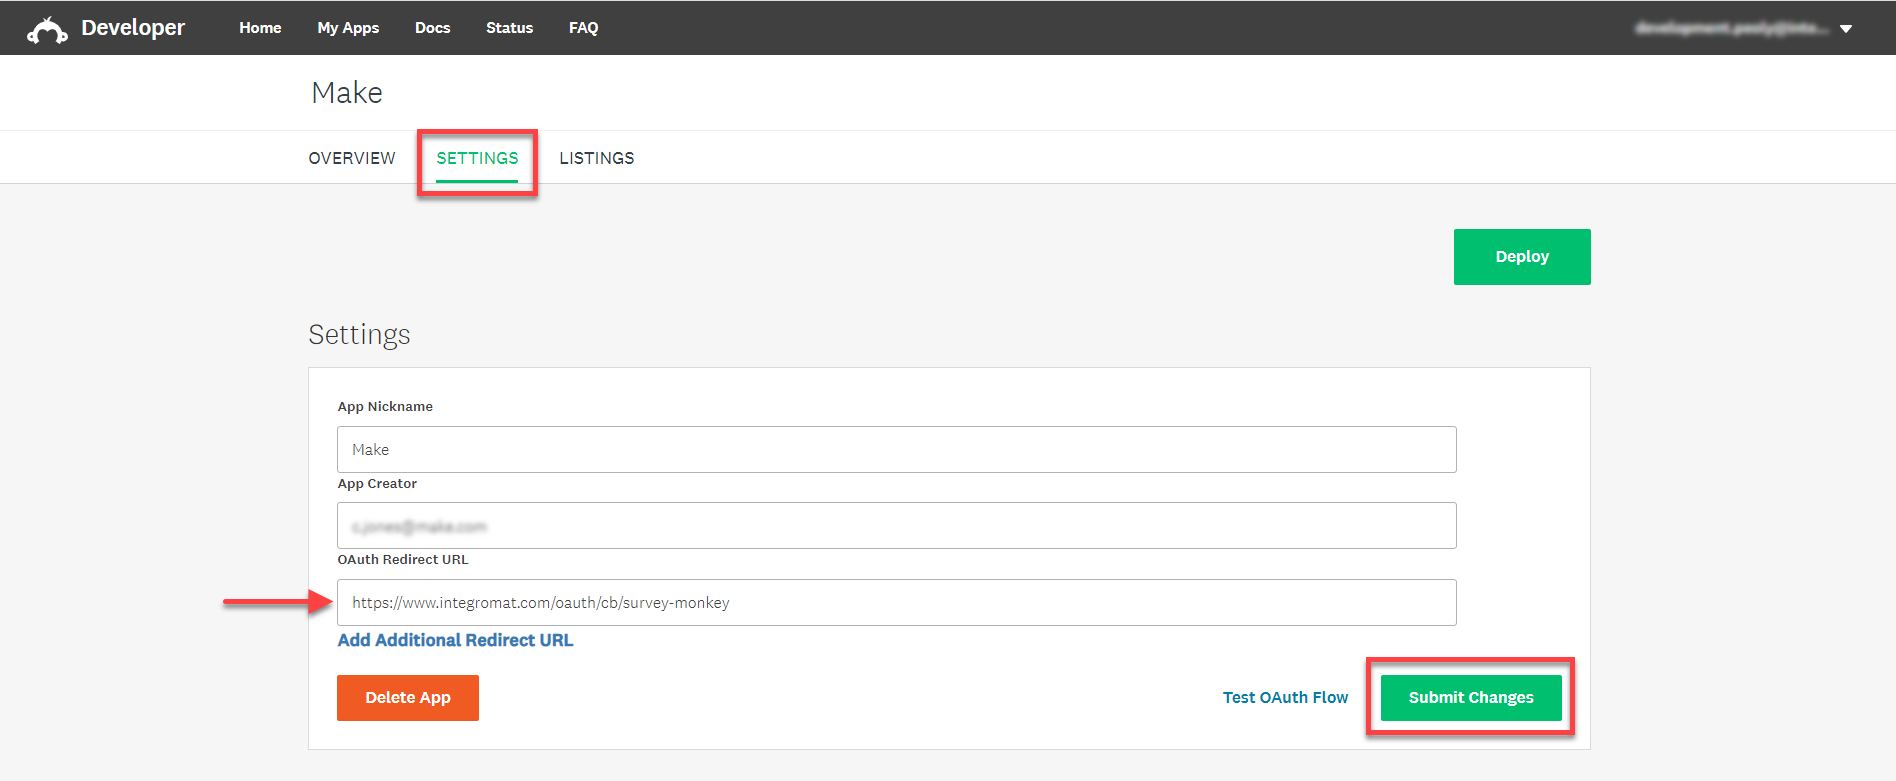
Task: Click the Make app title heading
Action: 347,93
